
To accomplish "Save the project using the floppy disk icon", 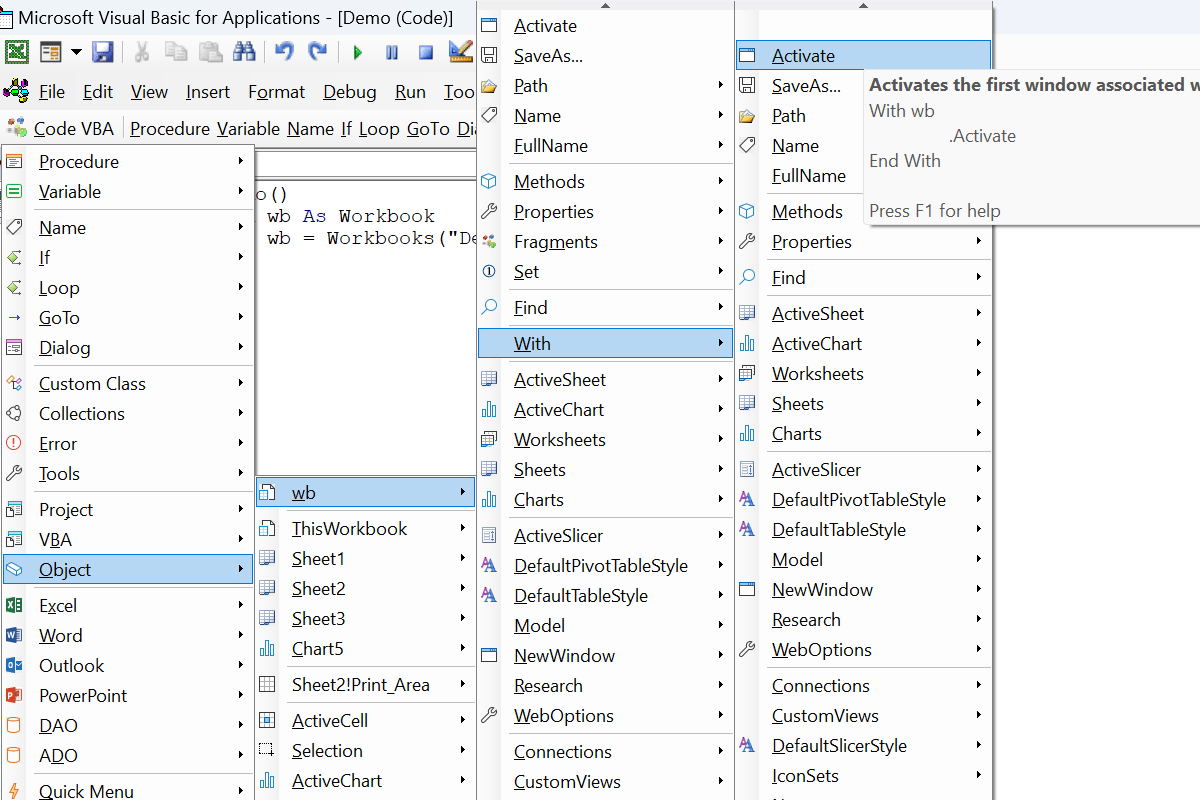I will pos(103,52).
